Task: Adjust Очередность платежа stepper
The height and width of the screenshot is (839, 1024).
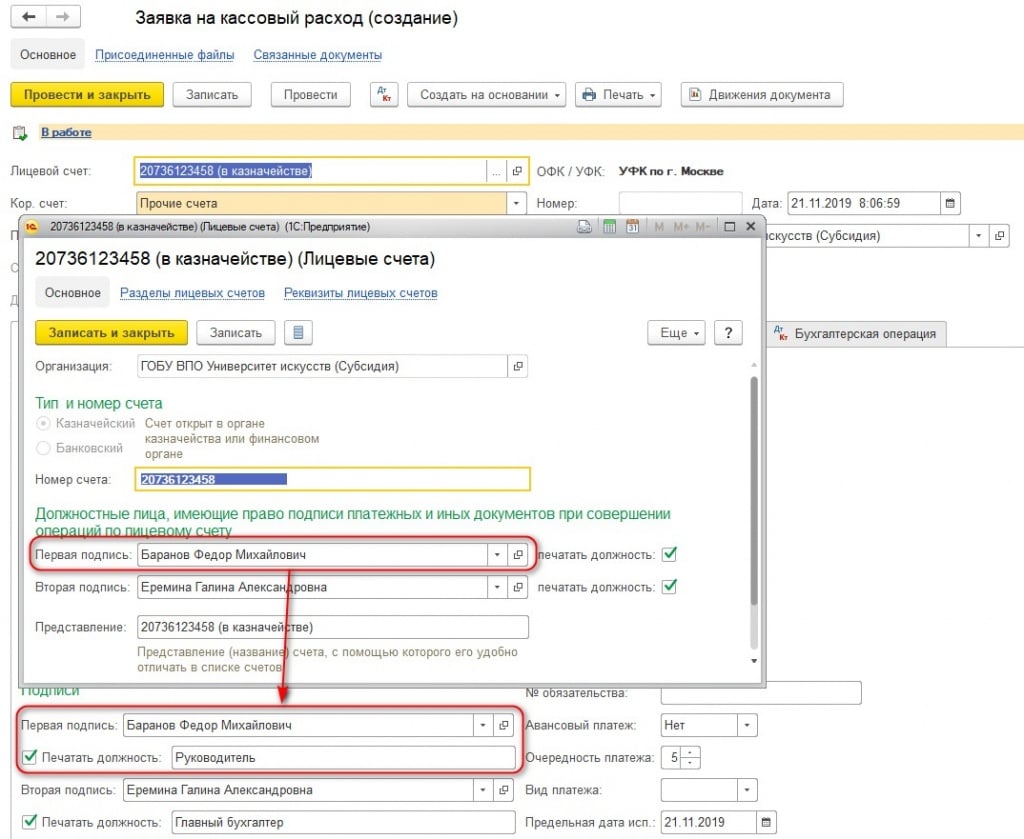Action: click(x=691, y=757)
